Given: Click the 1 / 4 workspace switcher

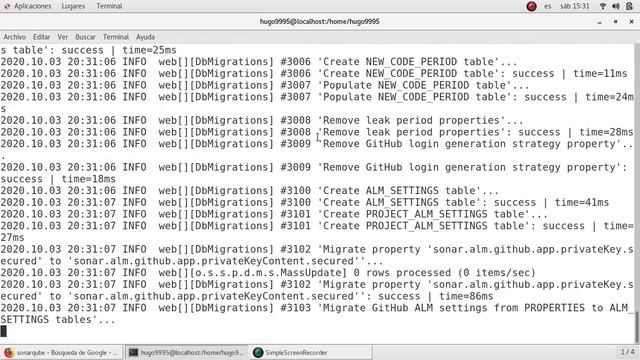Looking at the screenshot, I should click(x=627, y=352).
